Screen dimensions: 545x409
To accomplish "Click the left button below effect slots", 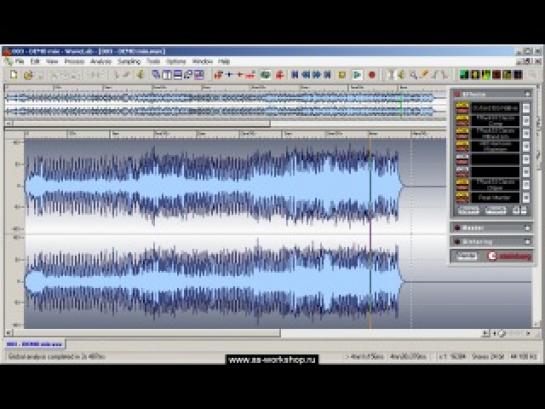I will click(468, 210).
